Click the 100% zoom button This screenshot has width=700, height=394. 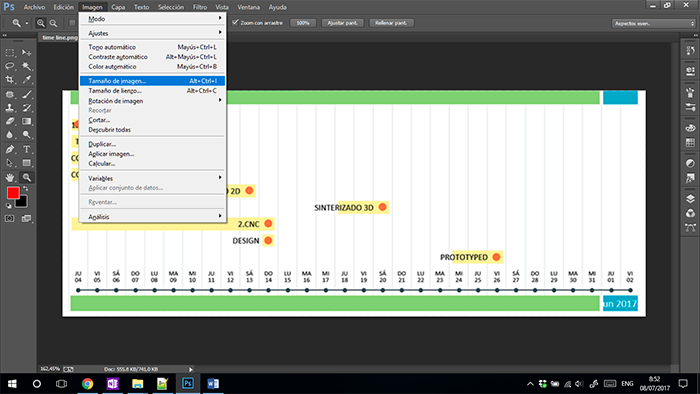pyautogui.click(x=303, y=23)
